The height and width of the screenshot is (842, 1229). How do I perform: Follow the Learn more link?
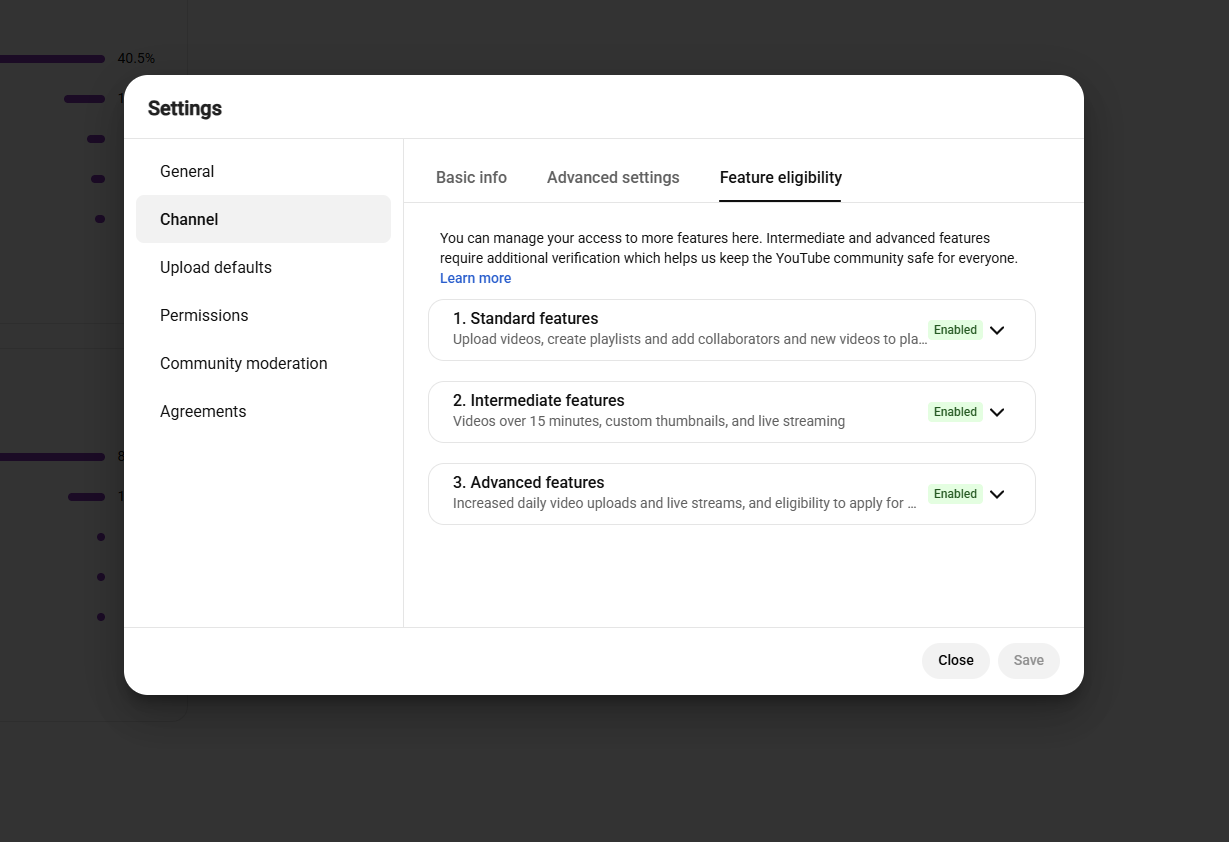(475, 278)
